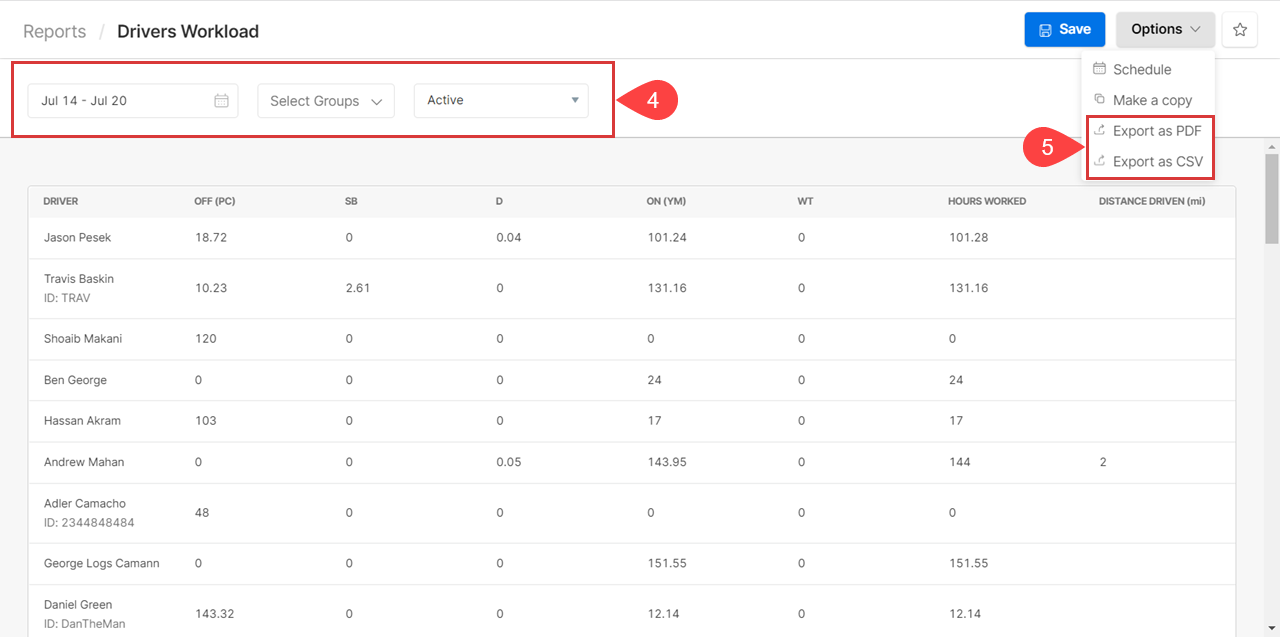Click the floppy disk icon on Save

point(1045,30)
